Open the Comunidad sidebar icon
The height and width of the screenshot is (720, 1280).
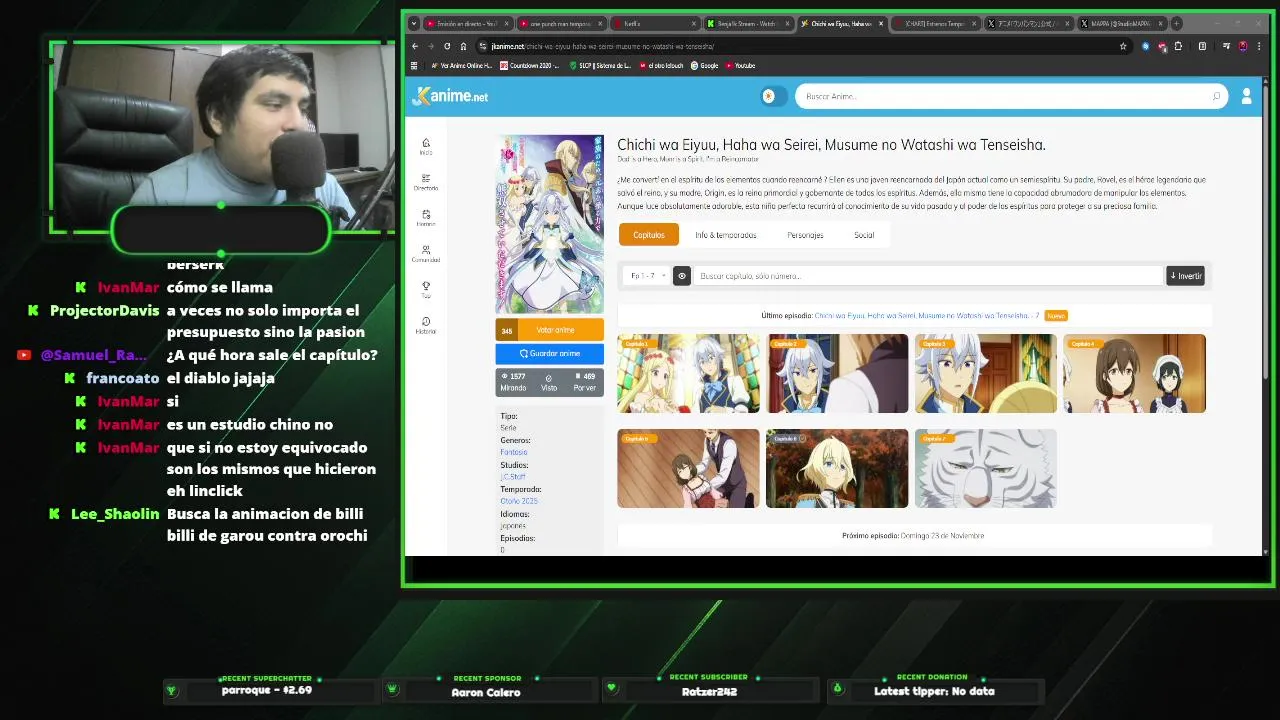[x=426, y=254]
